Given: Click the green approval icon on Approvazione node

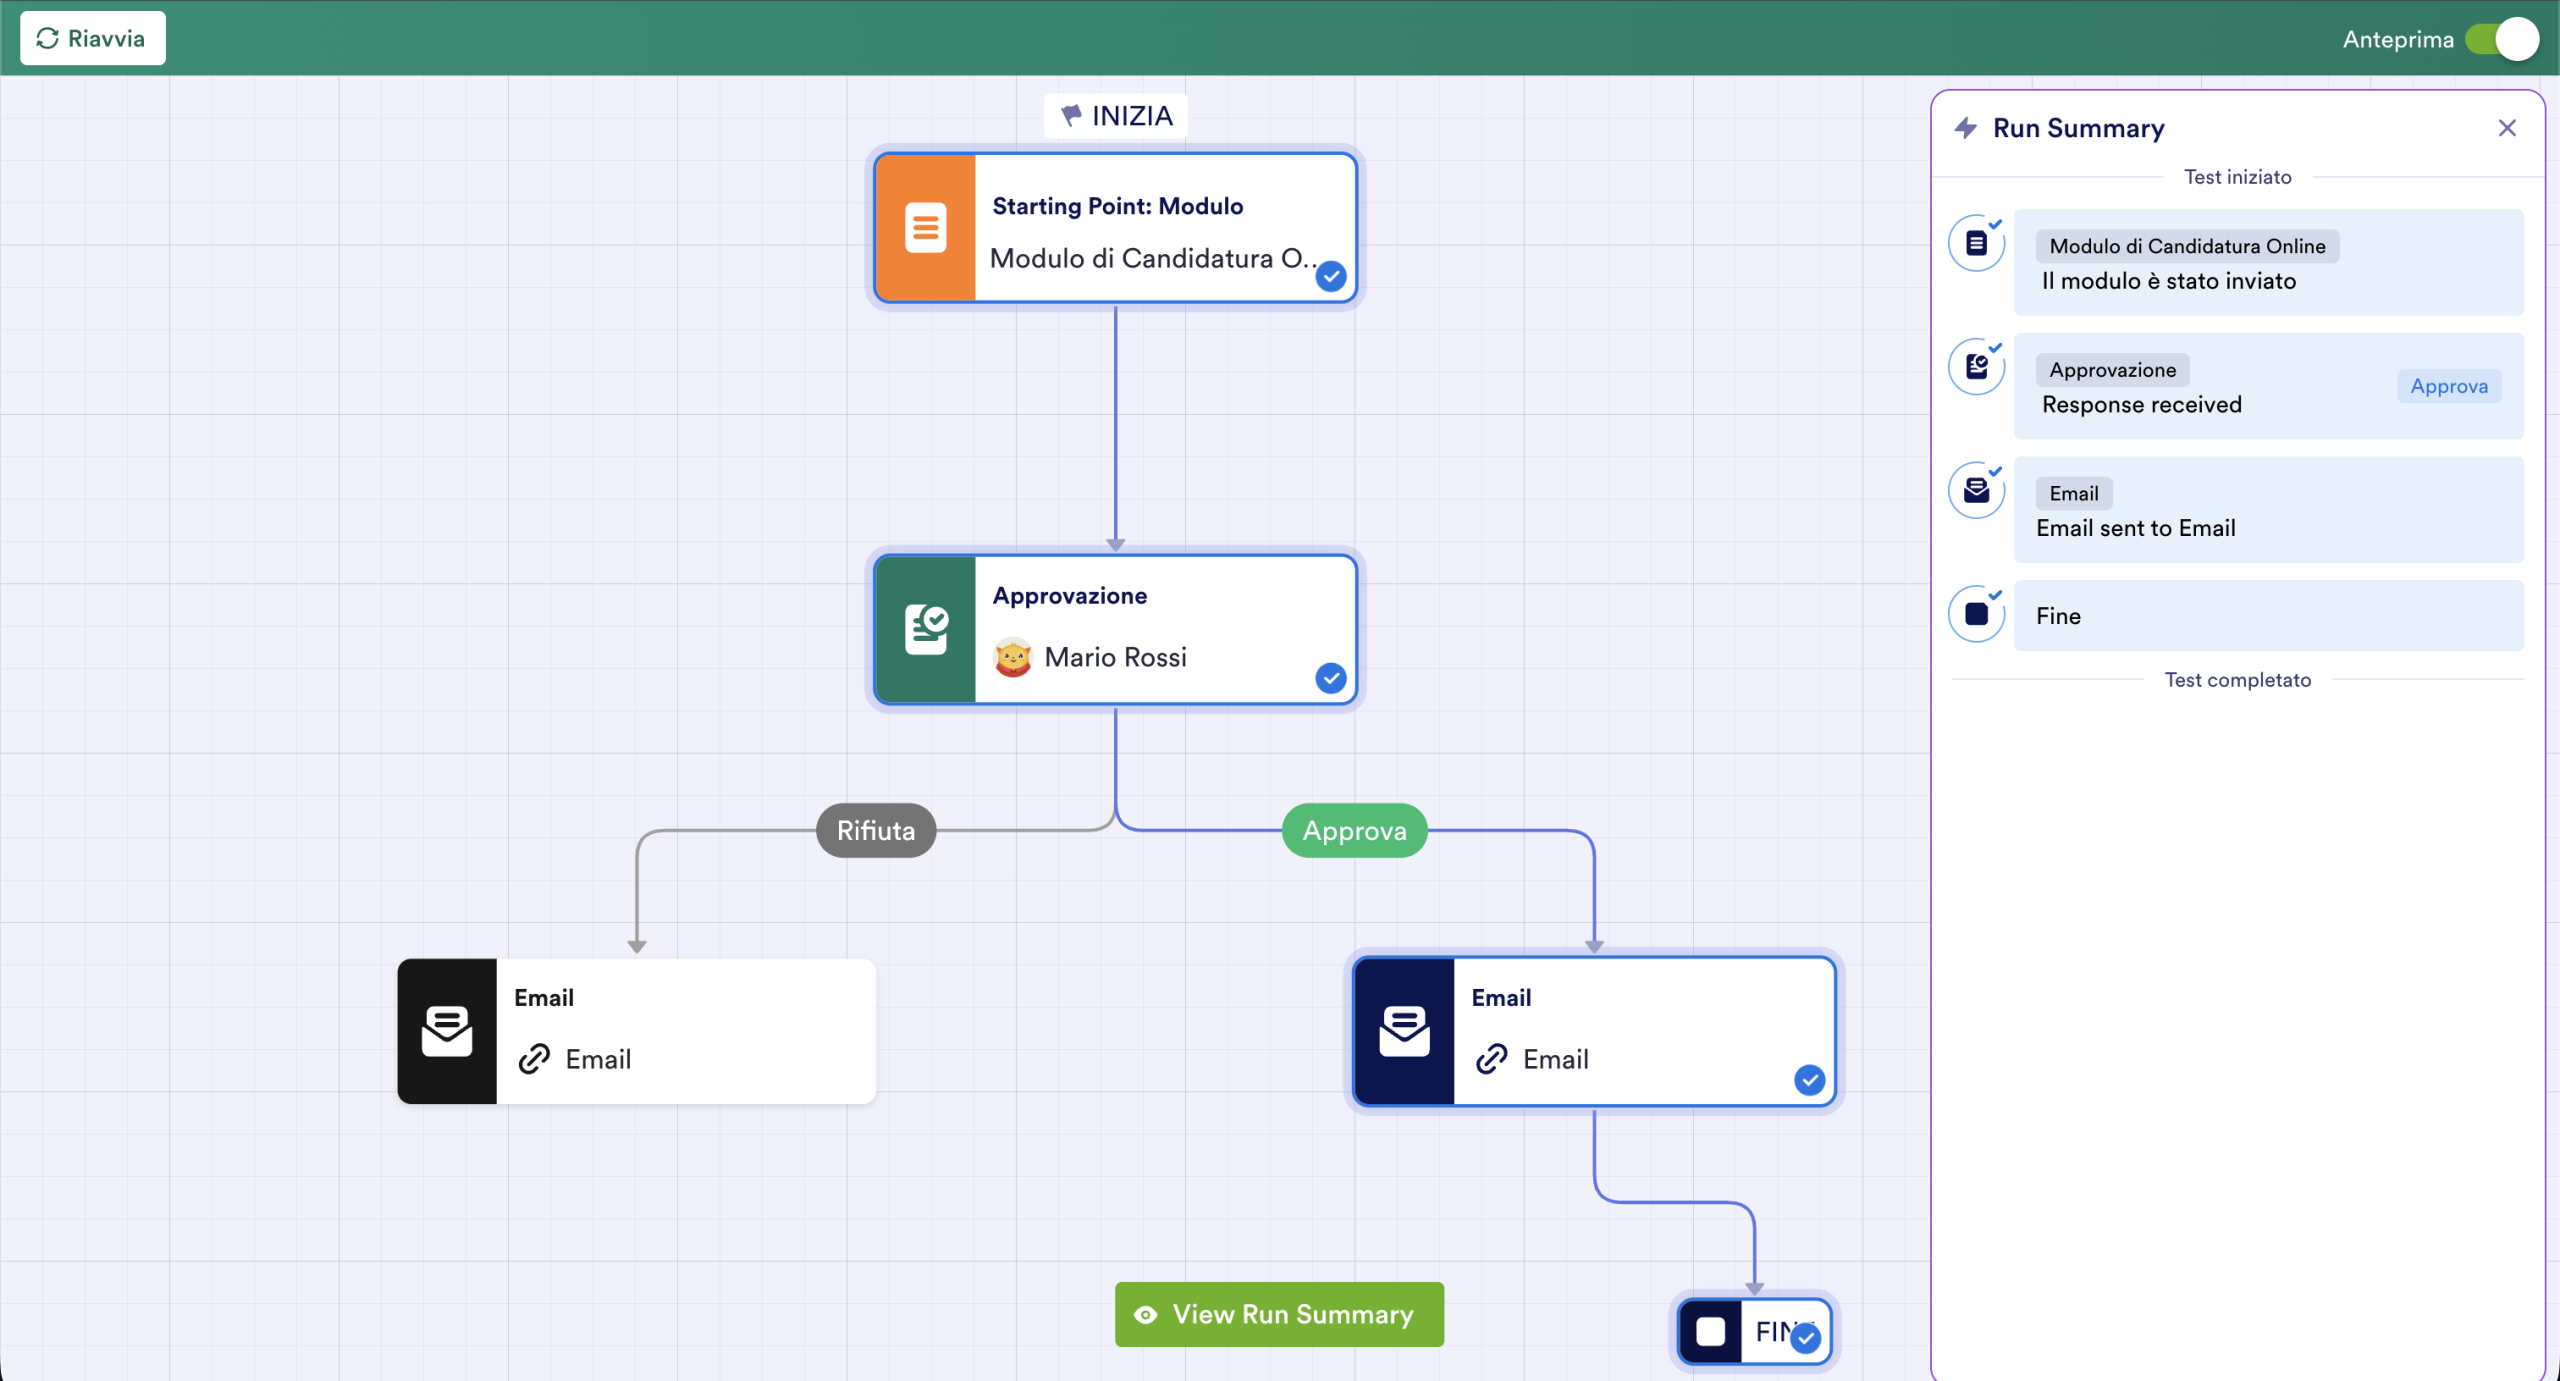Looking at the screenshot, I should (x=926, y=630).
